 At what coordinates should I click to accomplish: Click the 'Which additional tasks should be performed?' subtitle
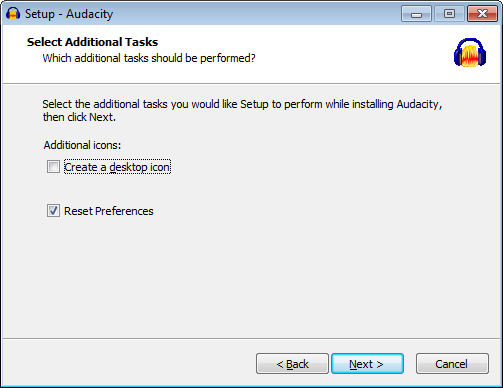[149, 58]
